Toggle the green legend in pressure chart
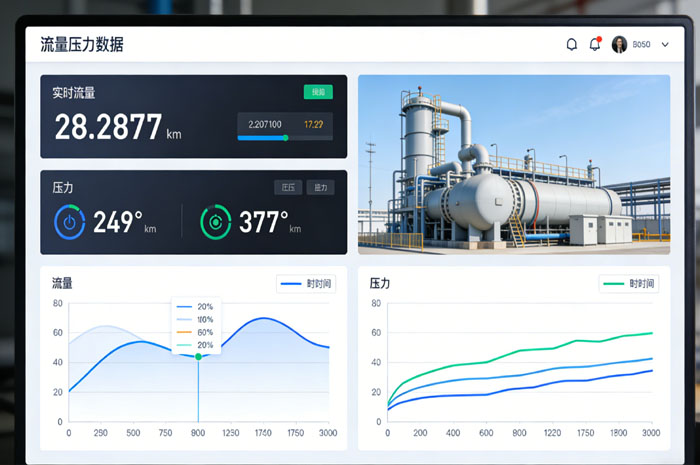The height and width of the screenshot is (465, 700). (x=629, y=284)
